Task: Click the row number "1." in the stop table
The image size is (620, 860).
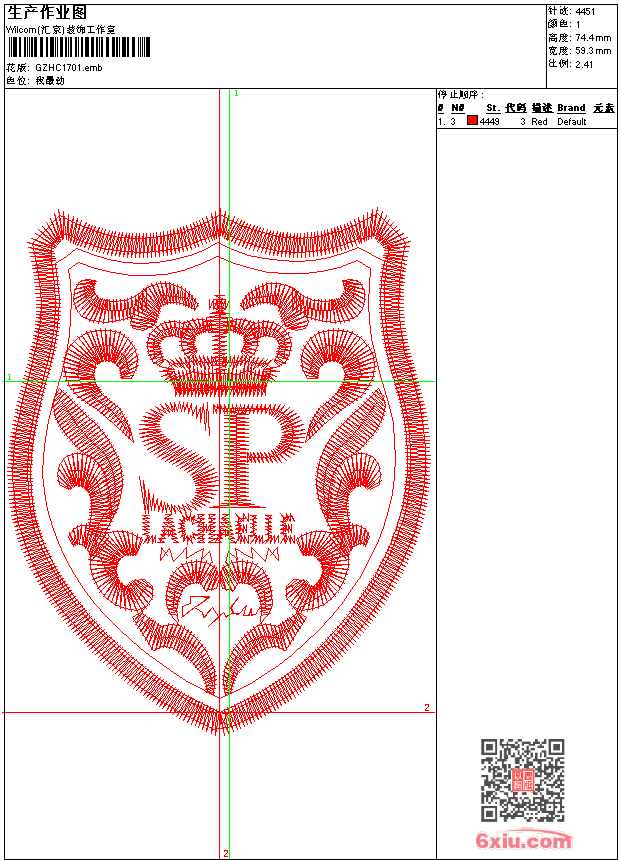Action: tap(441, 122)
